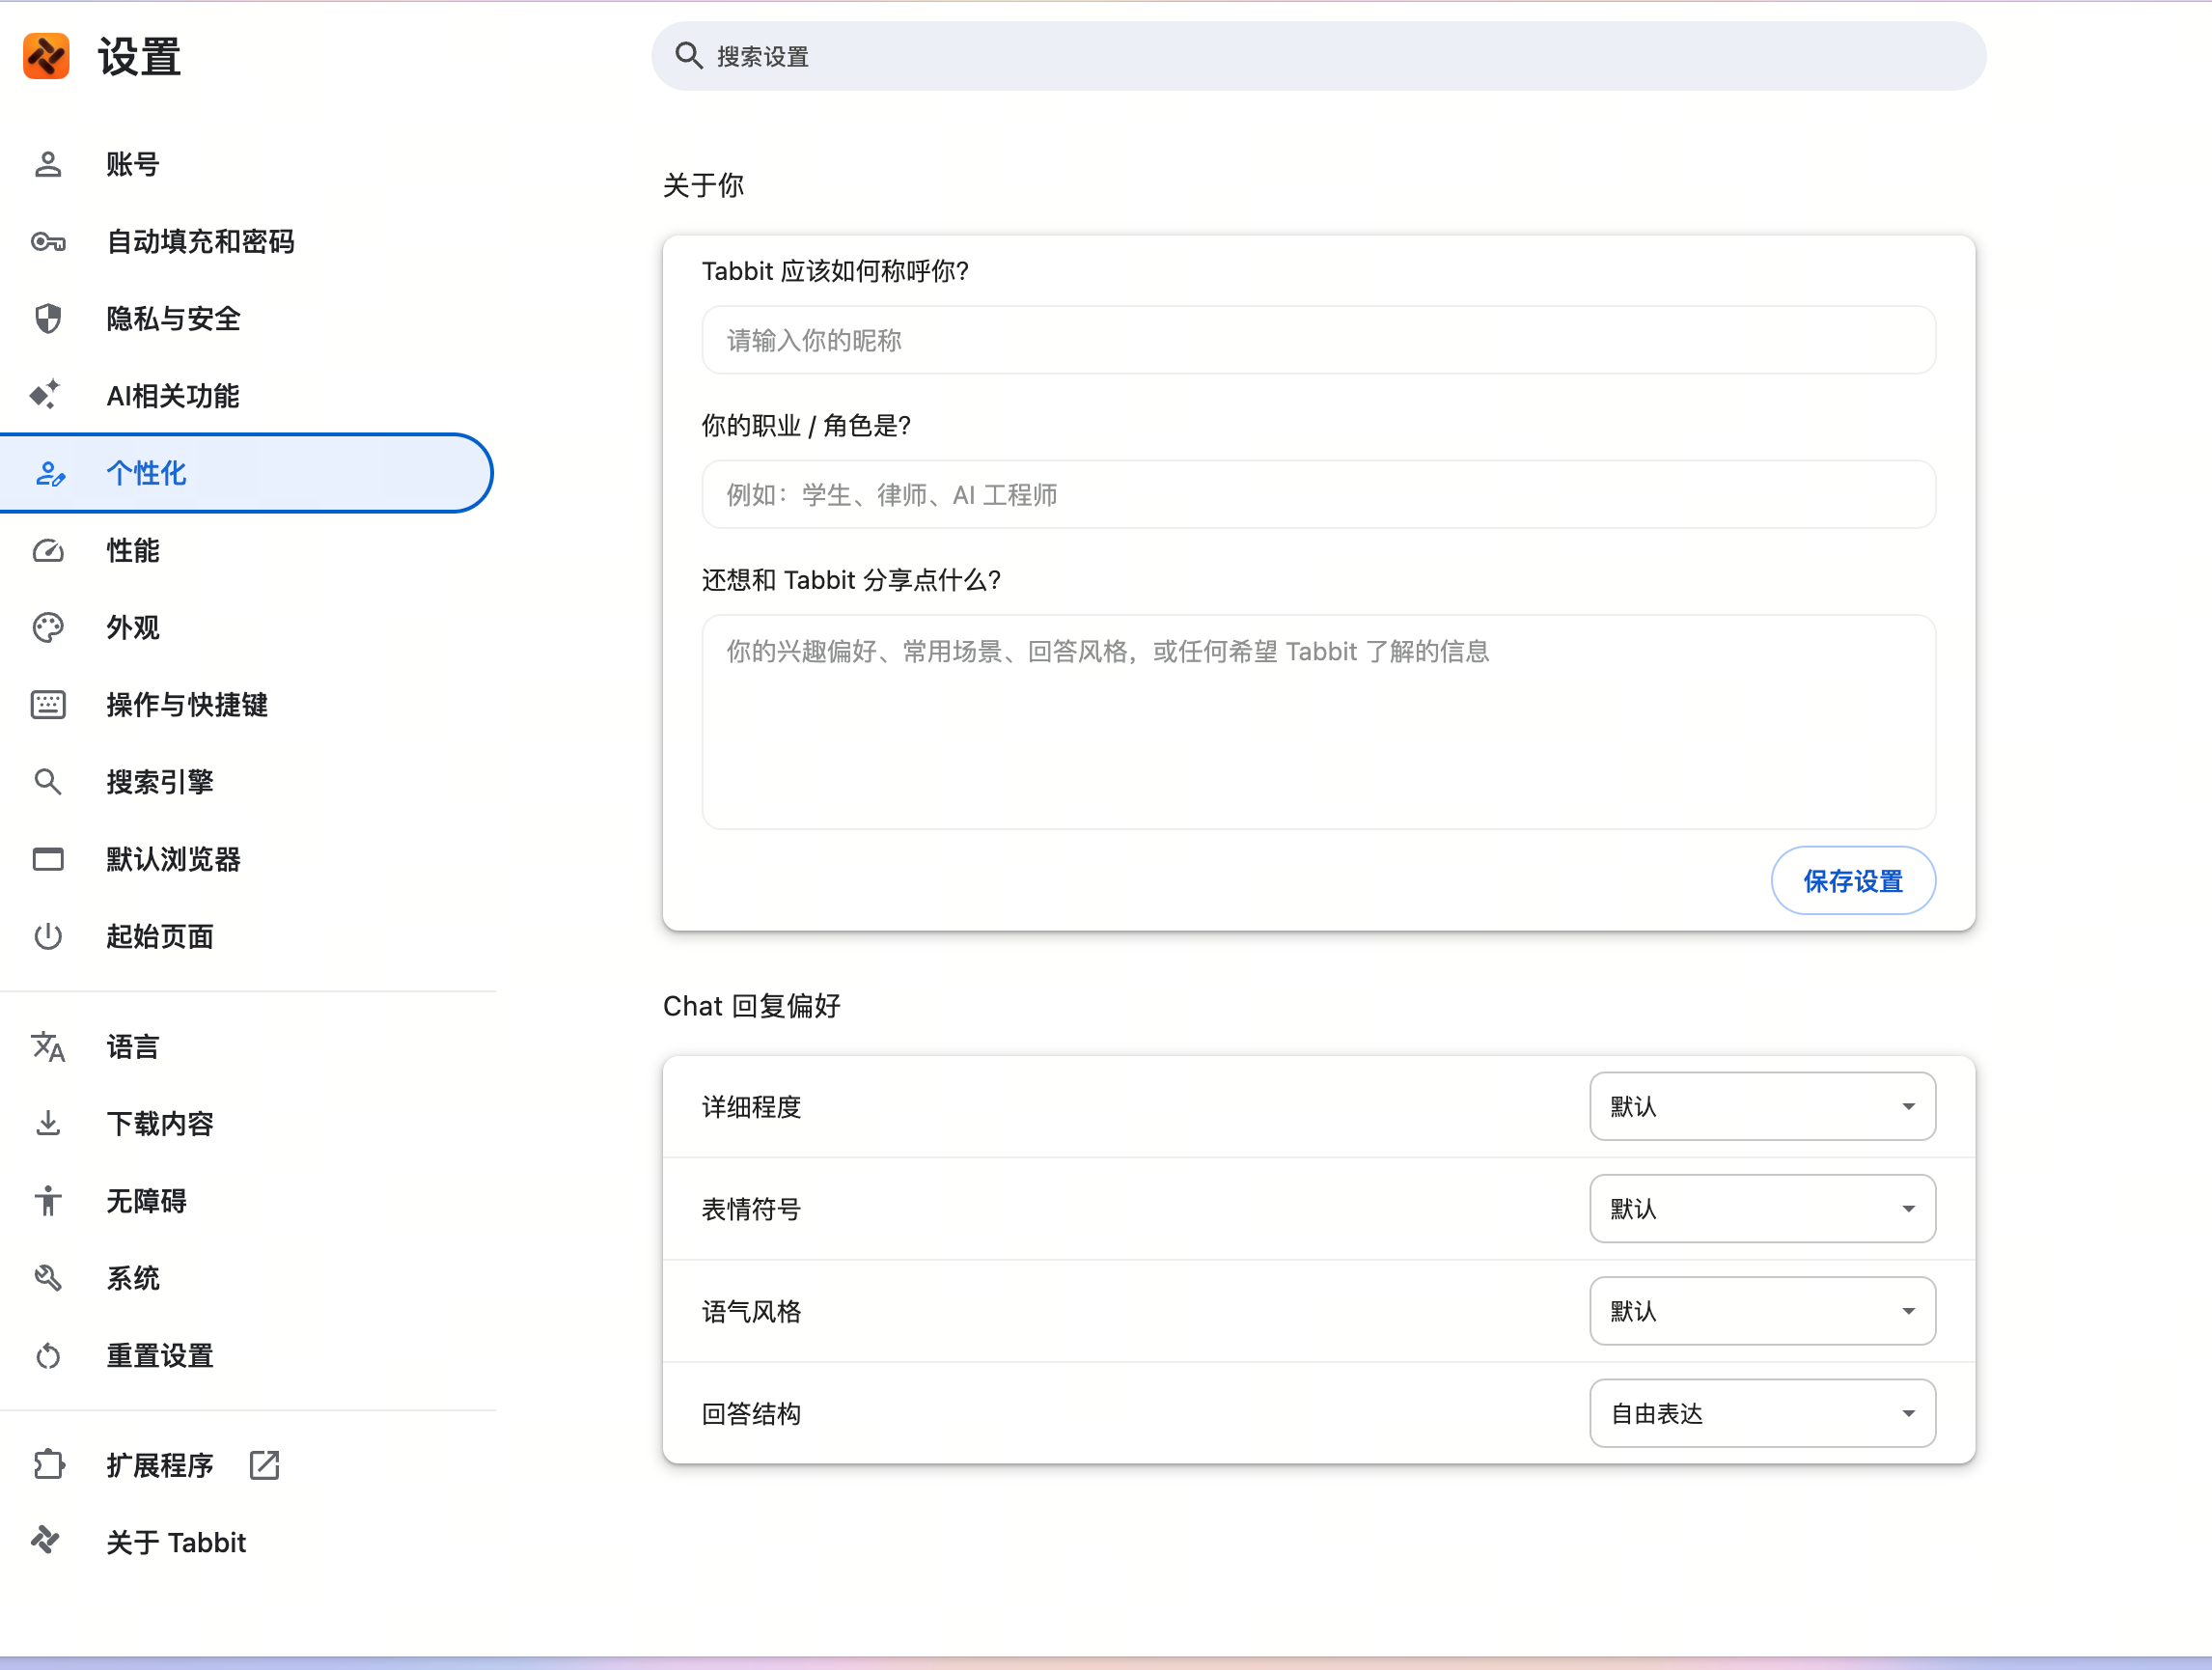This screenshot has width=2212, height=1670.
Task: Open 语言 settings
Action: tap(247, 1046)
